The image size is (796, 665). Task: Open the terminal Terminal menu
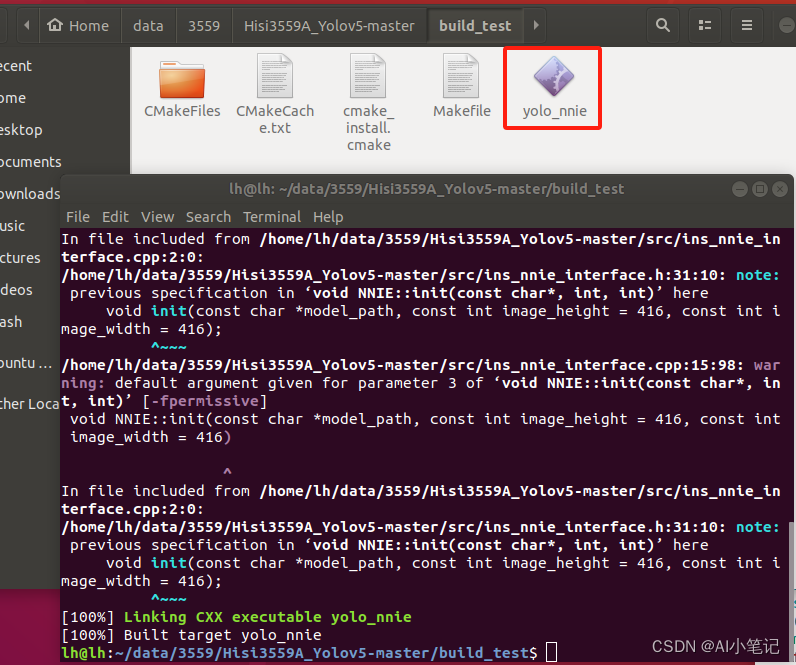pyautogui.click(x=272, y=217)
